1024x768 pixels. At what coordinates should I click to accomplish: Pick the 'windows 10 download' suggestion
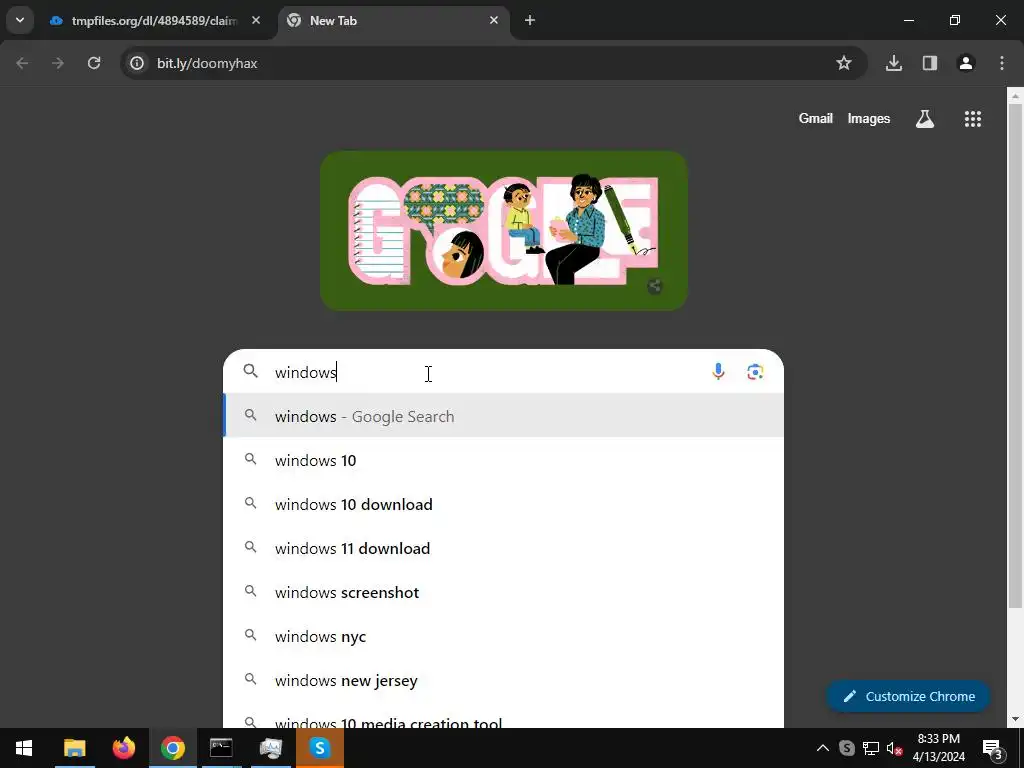click(x=504, y=504)
